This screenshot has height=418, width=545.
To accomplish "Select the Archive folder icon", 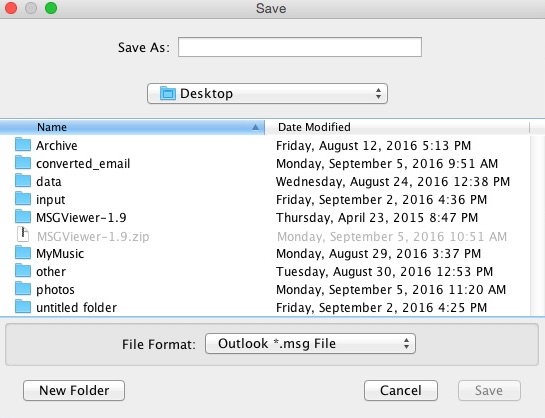I will (x=23, y=145).
